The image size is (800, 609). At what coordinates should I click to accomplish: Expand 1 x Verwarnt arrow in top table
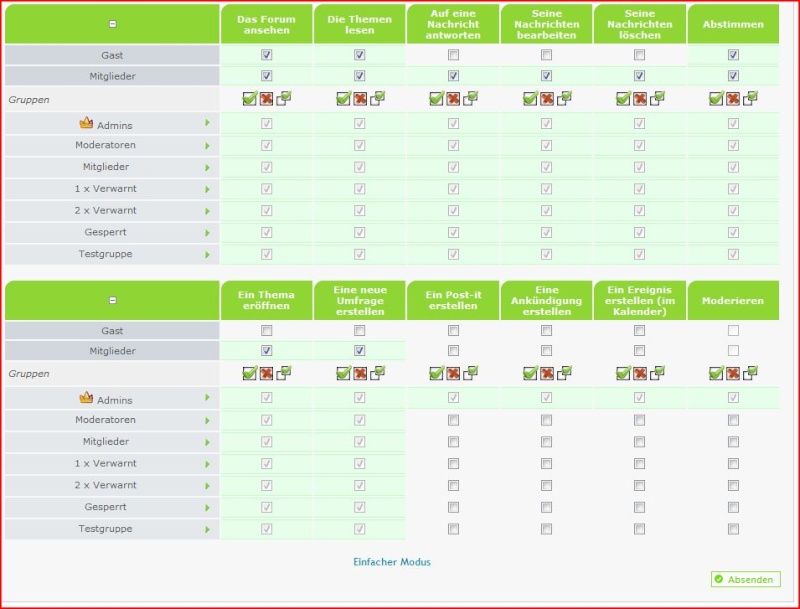[x=207, y=189]
